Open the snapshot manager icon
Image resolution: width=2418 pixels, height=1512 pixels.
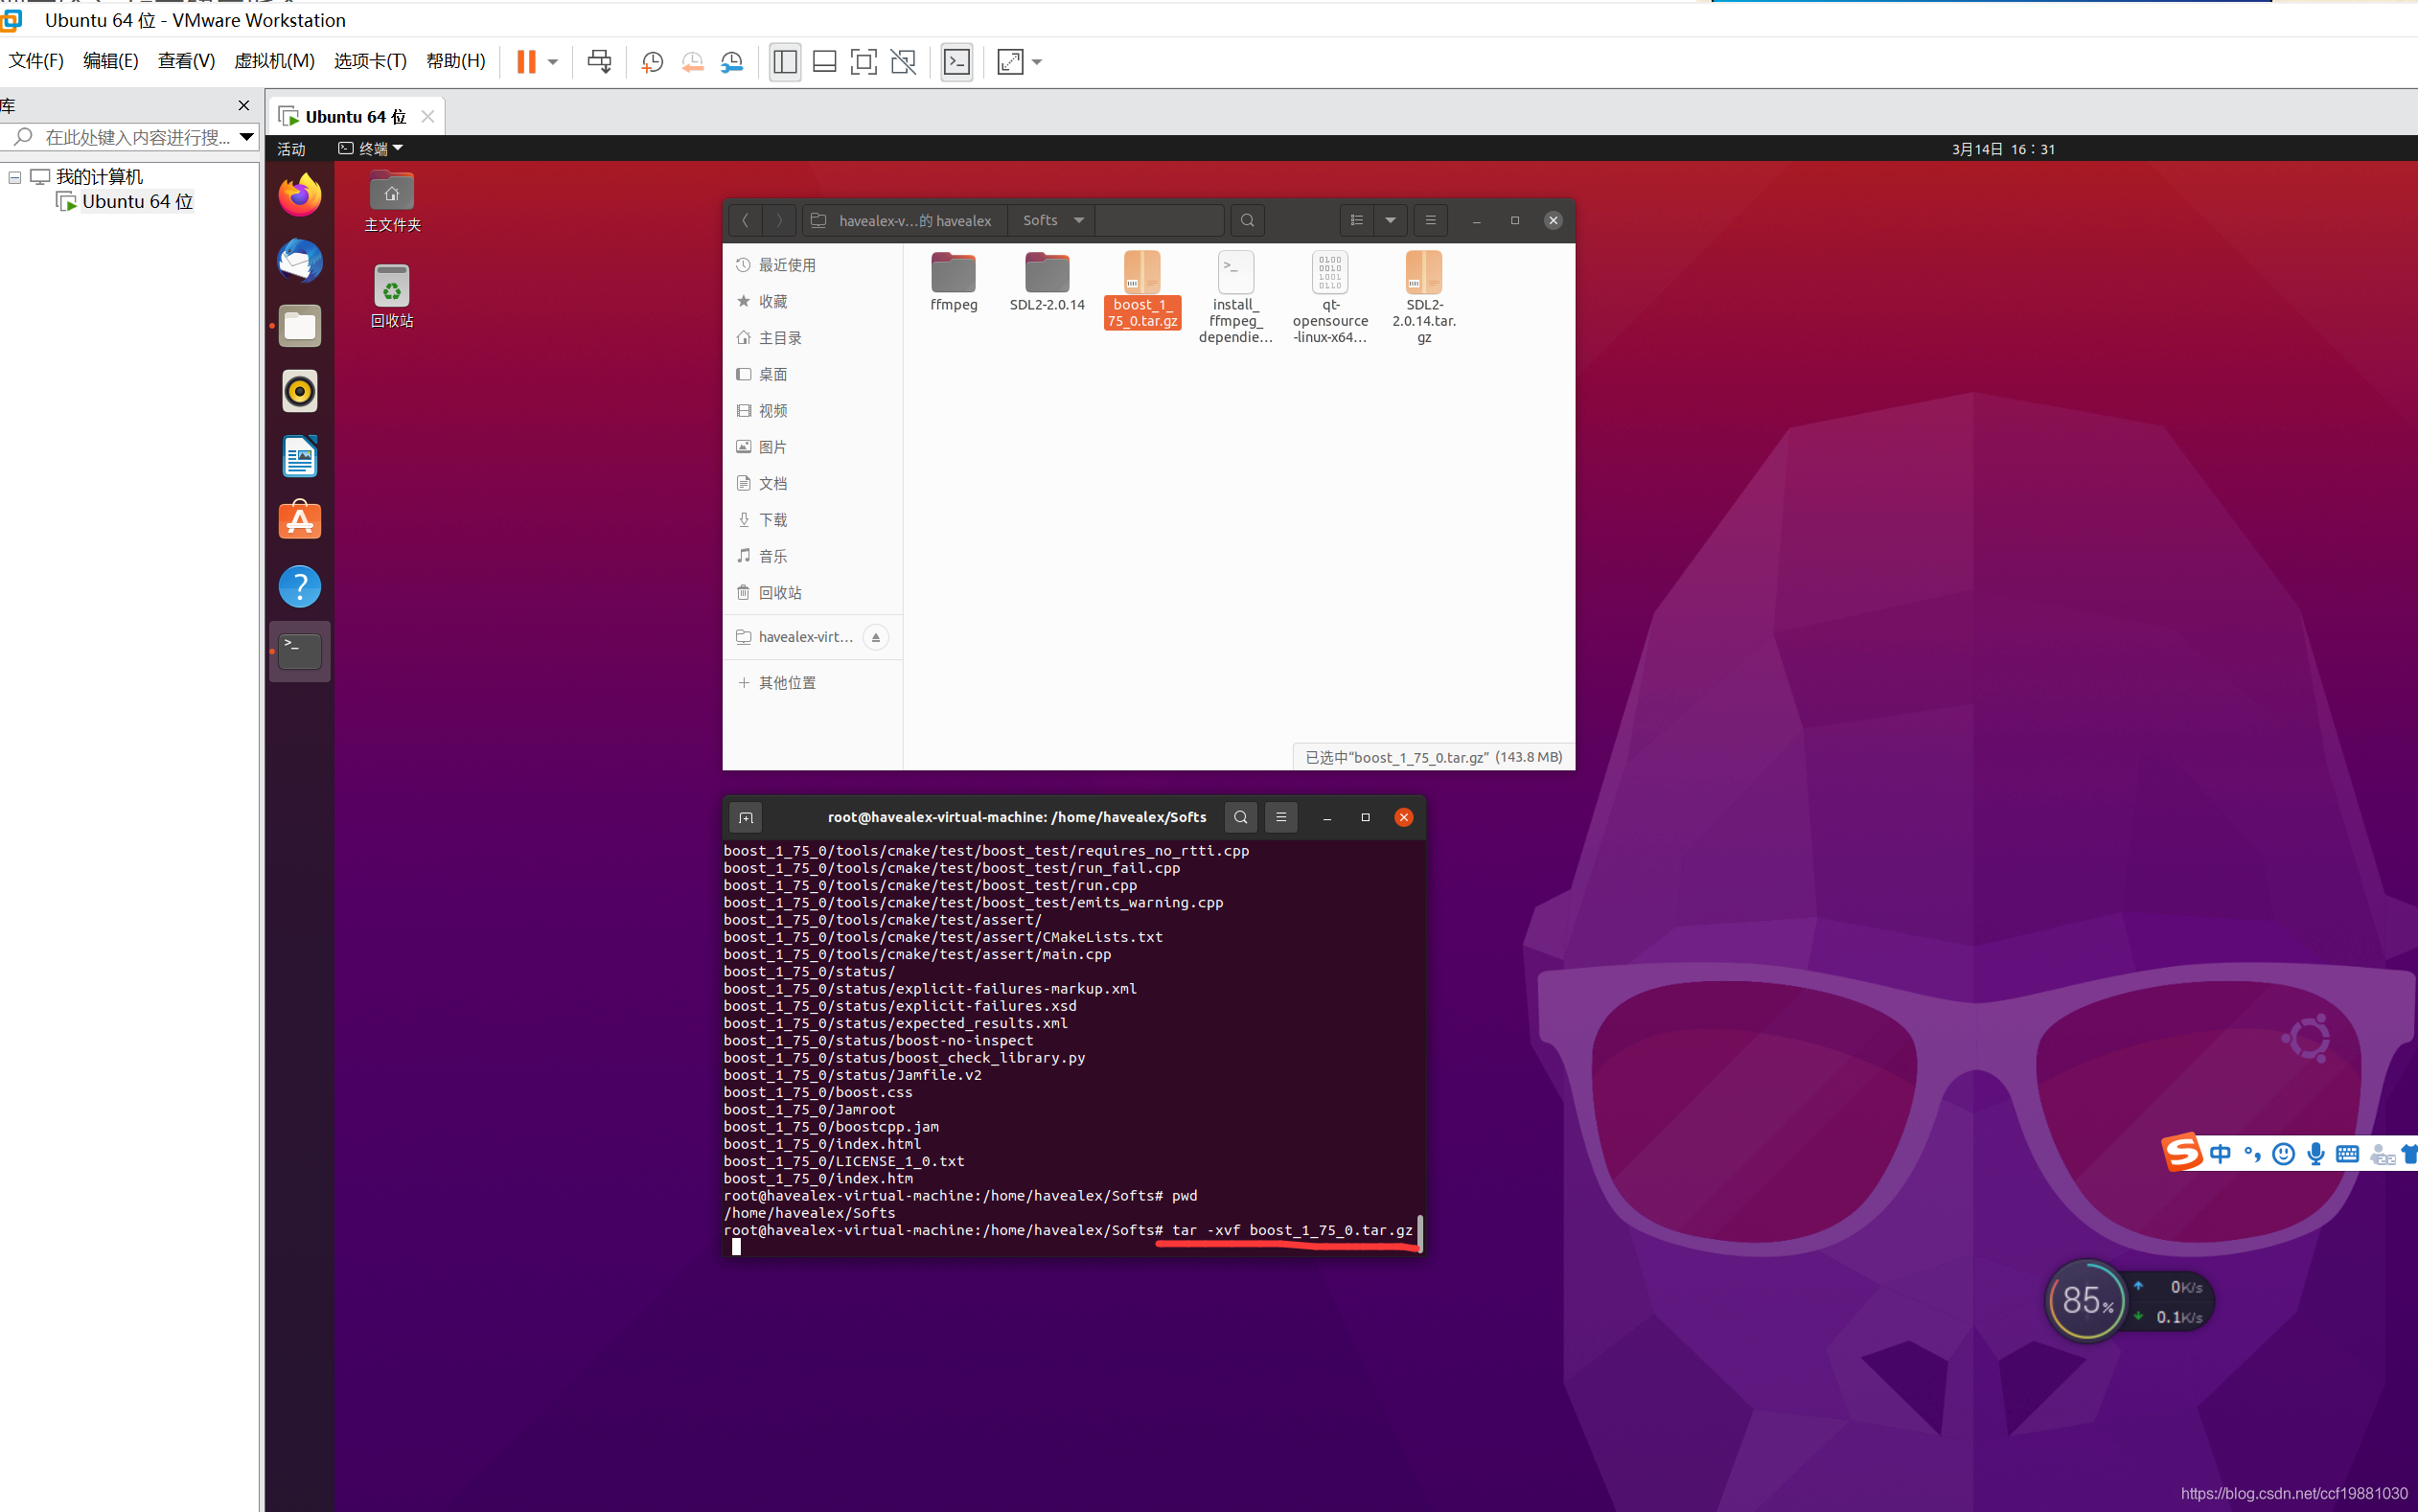click(732, 62)
